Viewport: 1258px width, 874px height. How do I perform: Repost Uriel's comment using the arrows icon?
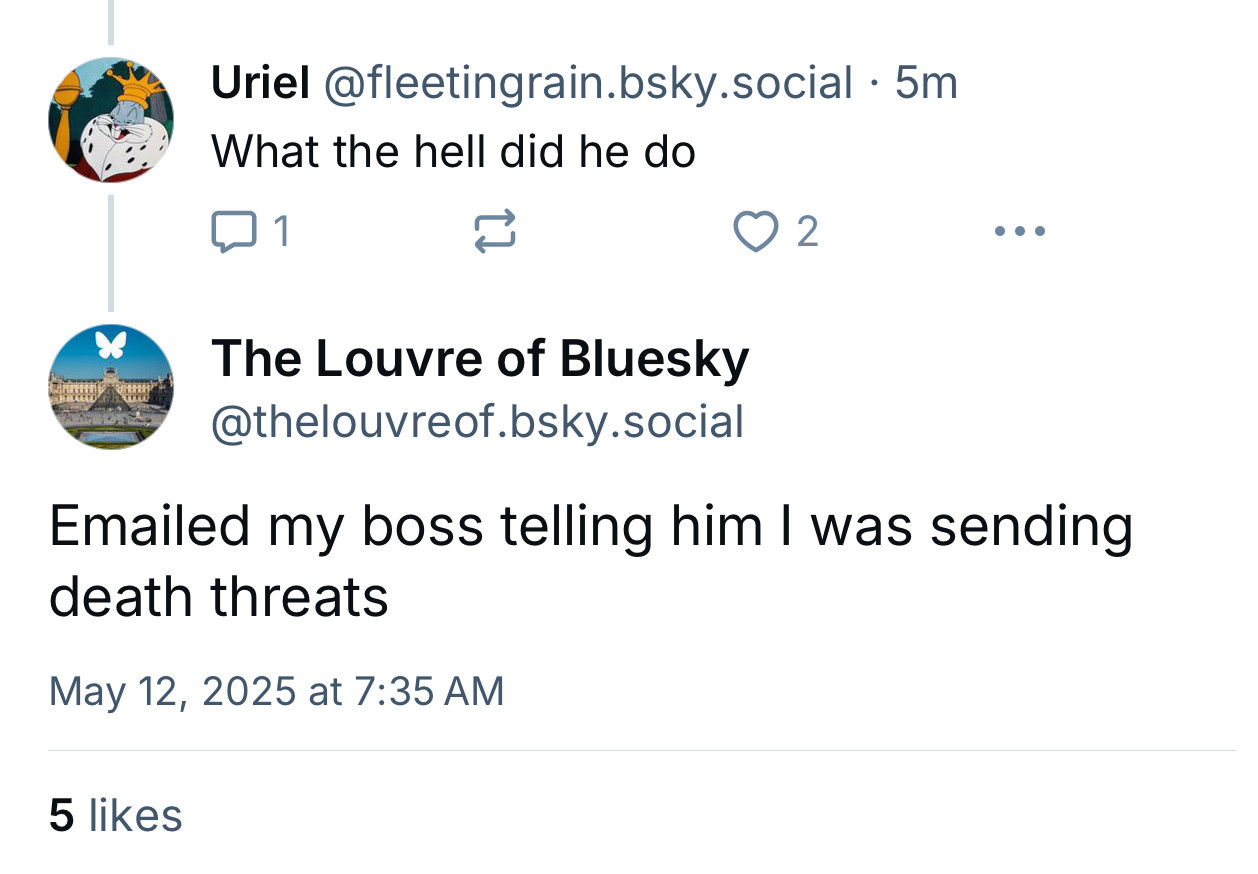pyautogui.click(x=493, y=232)
